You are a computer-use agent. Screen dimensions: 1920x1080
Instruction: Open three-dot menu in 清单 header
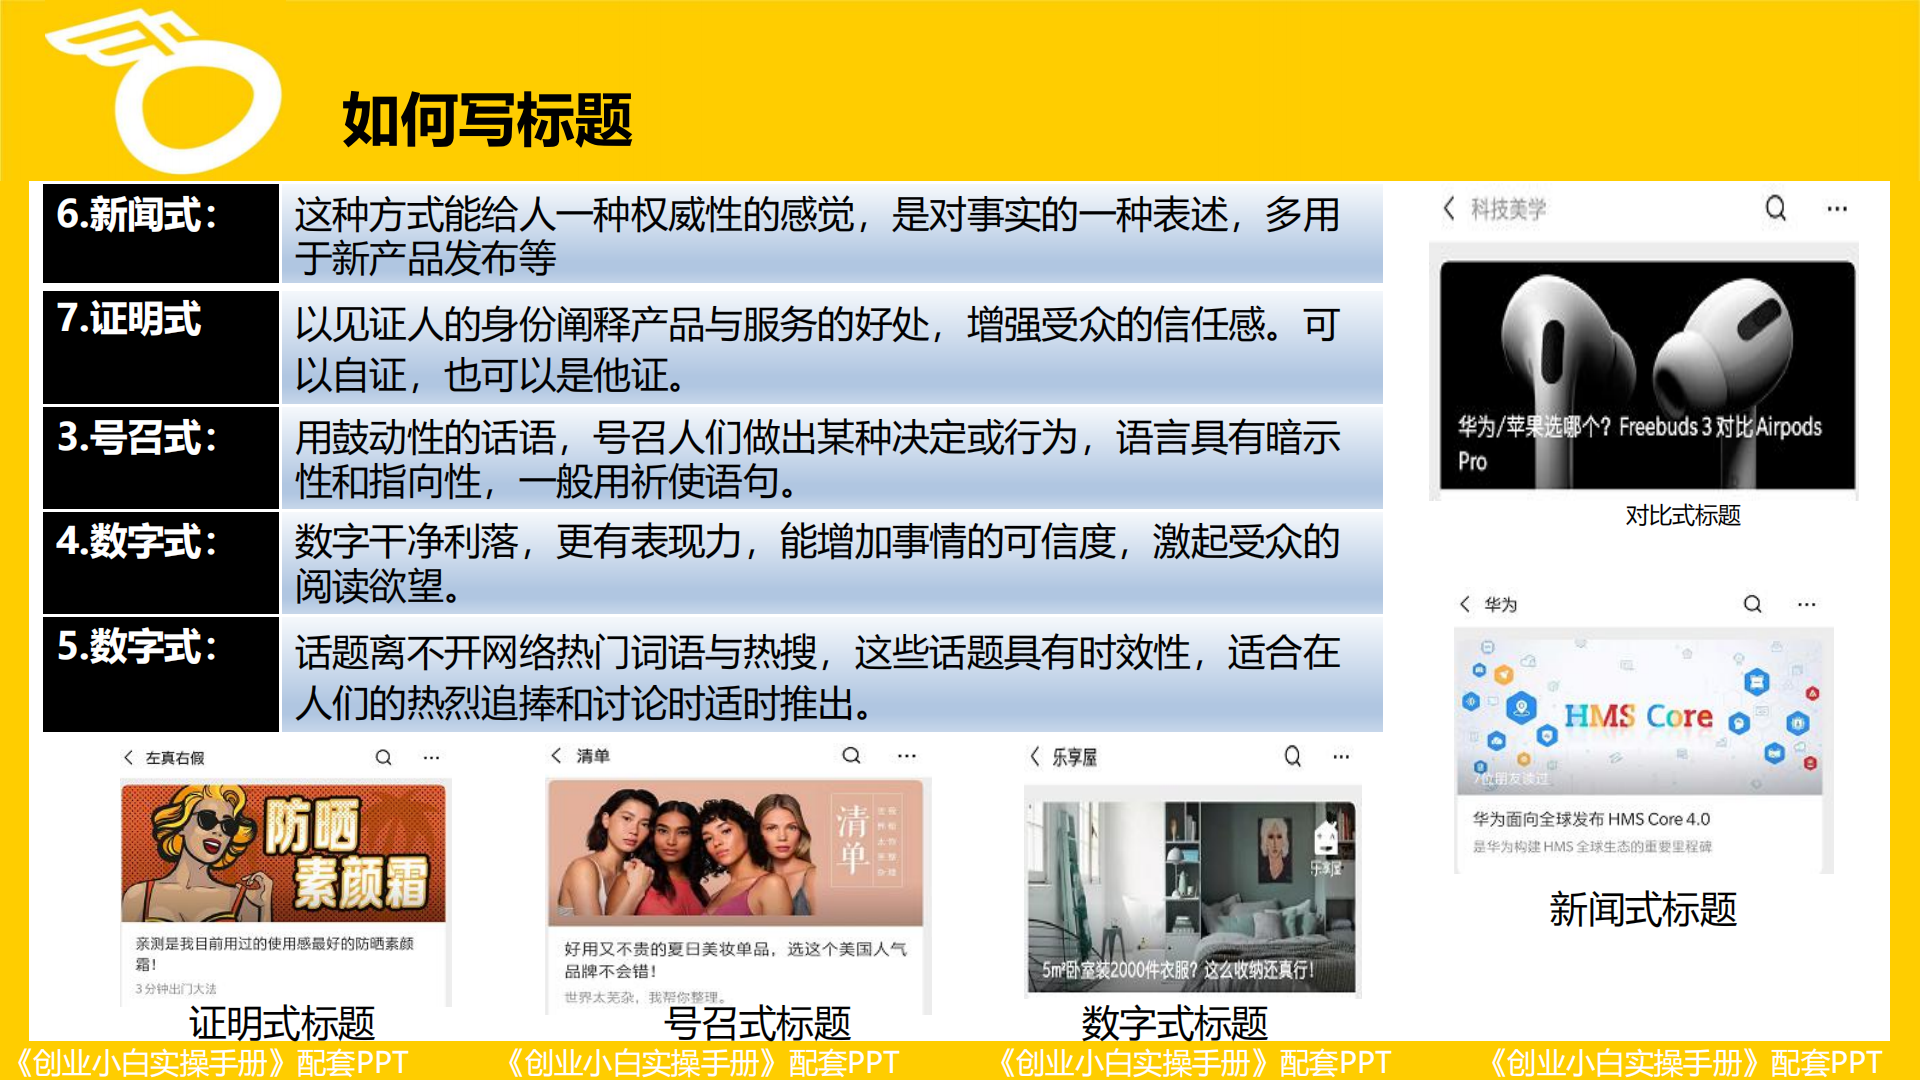coord(906,755)
